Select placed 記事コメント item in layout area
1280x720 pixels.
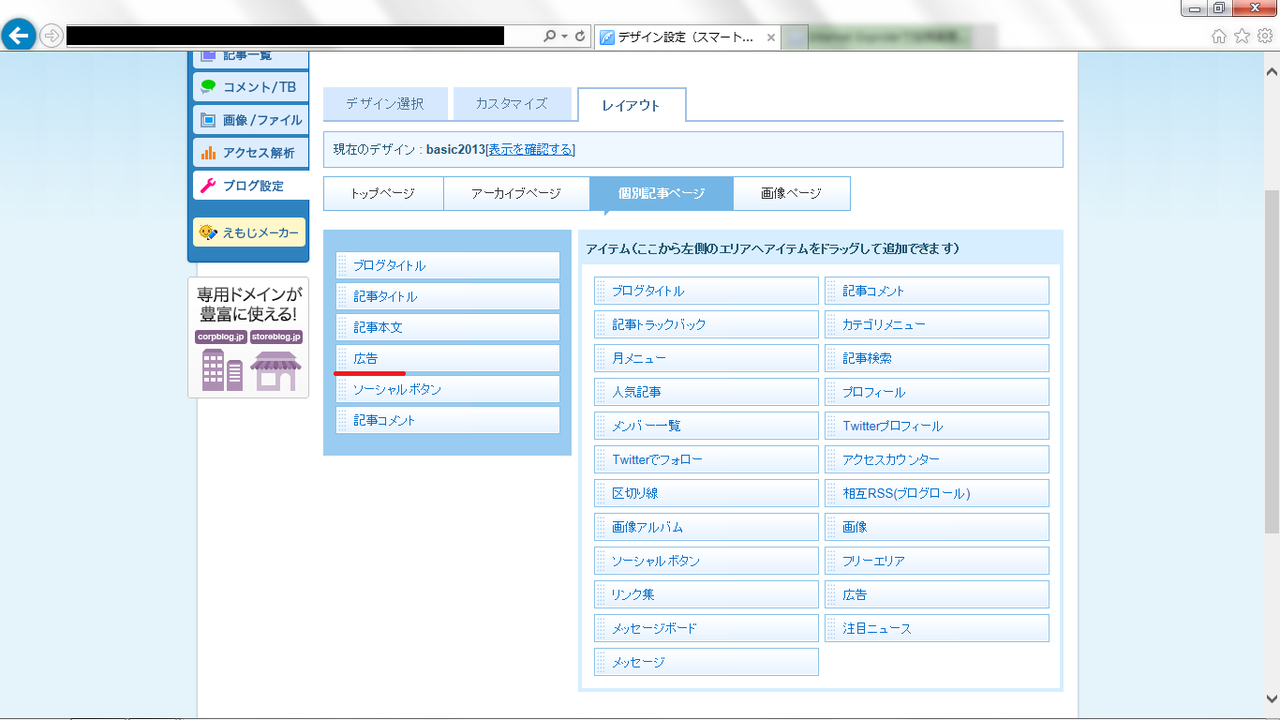pyautogui.click(x=448, y=420)
